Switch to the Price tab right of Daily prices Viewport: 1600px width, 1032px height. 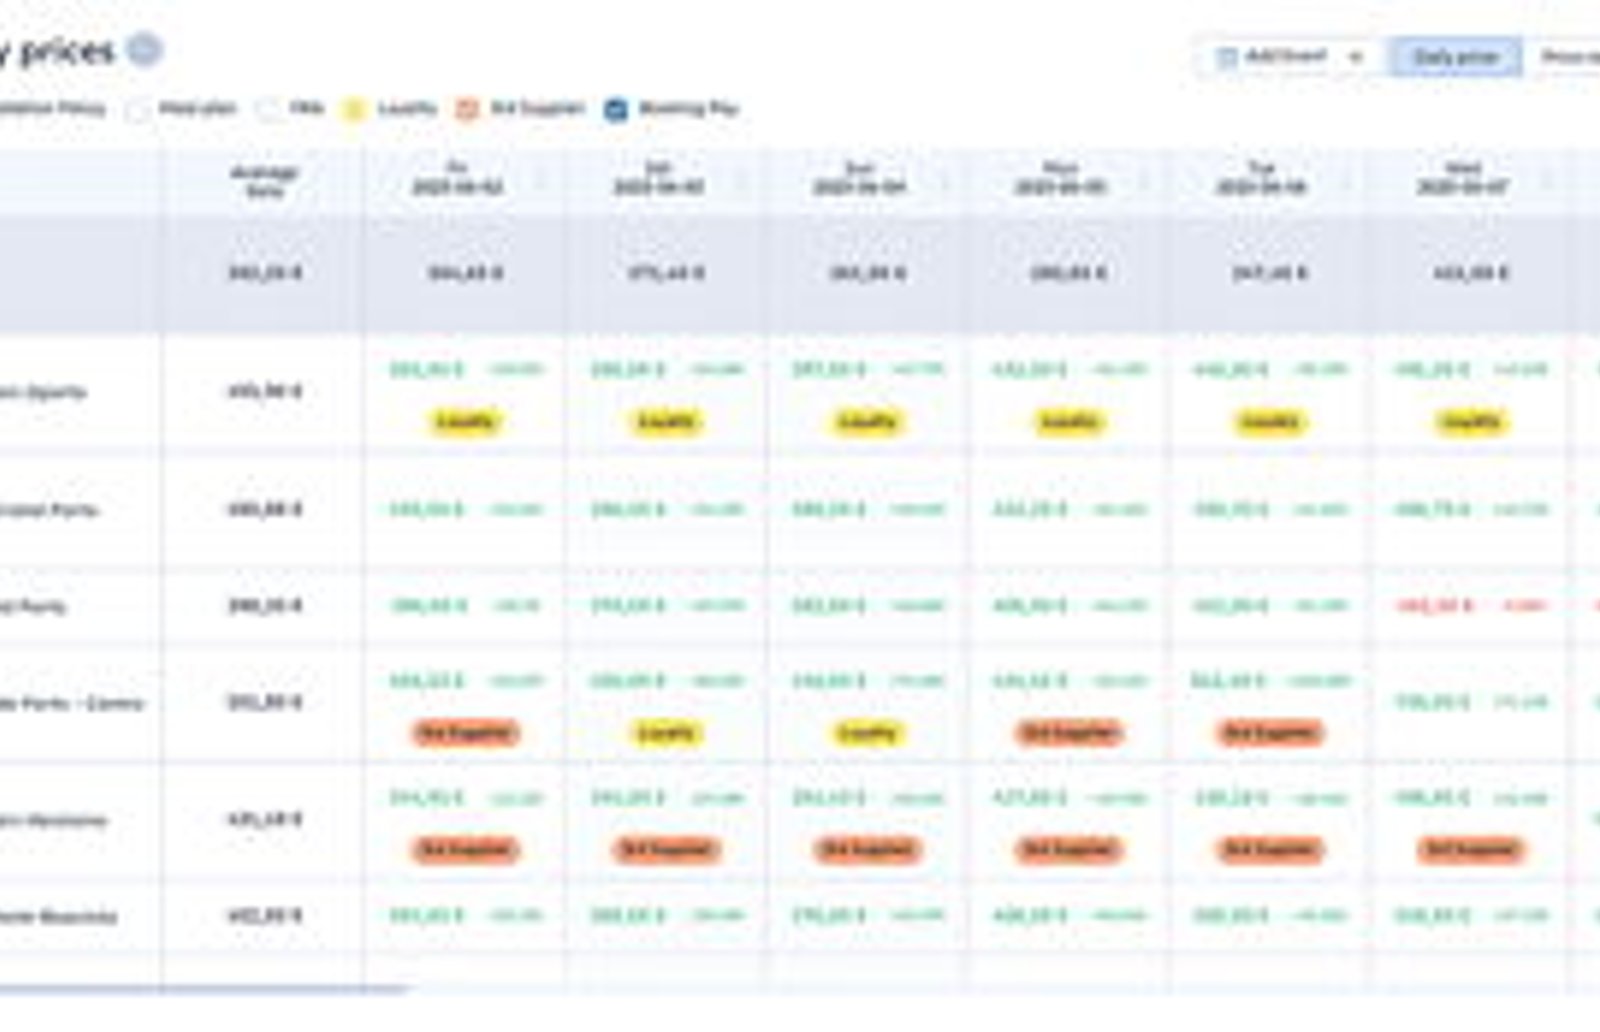point(1565,57)
